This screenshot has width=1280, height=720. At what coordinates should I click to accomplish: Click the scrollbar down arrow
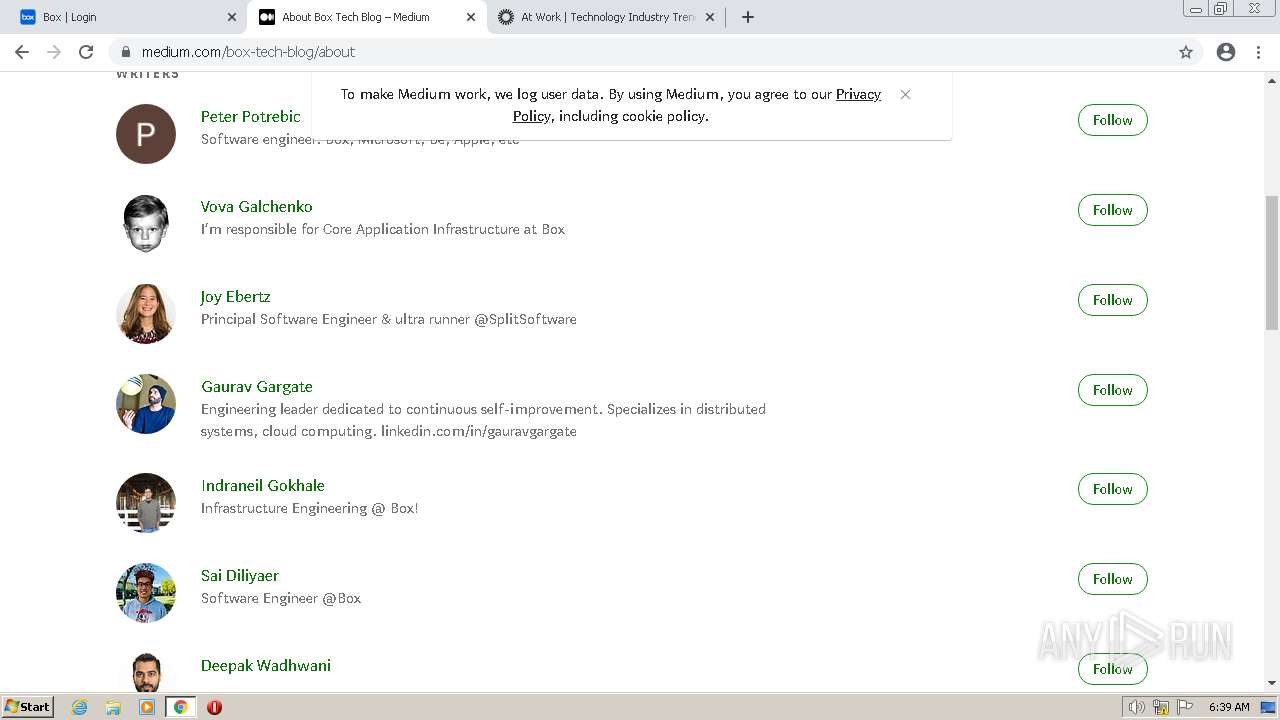click(1272, 683)
